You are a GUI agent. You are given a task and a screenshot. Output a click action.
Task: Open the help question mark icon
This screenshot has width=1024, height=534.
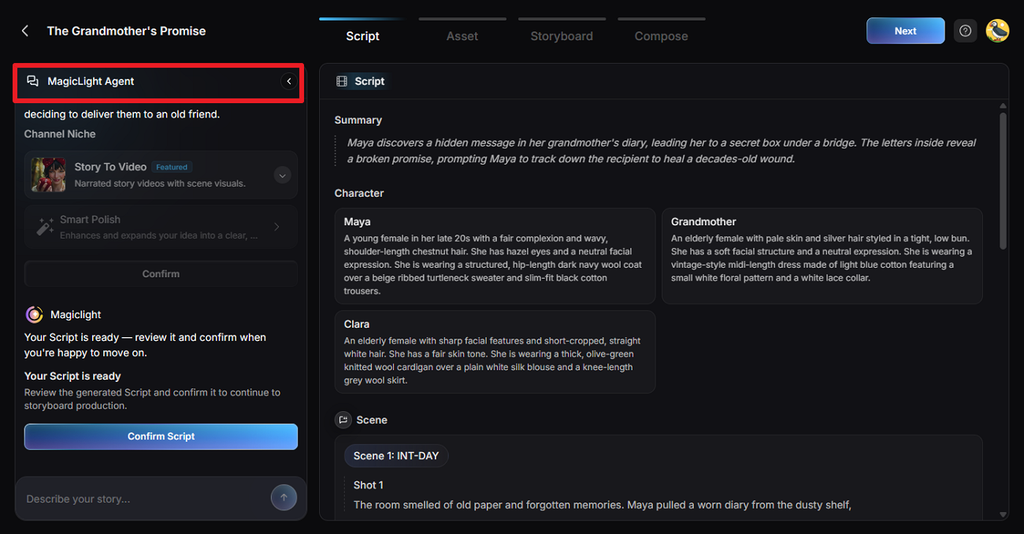[965, 31]
